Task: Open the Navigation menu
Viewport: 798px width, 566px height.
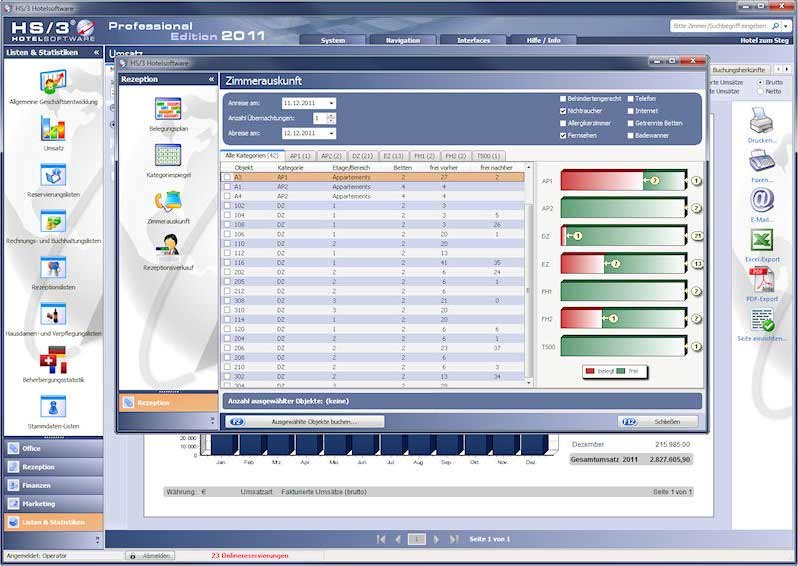Action: (x=403, y=40)
